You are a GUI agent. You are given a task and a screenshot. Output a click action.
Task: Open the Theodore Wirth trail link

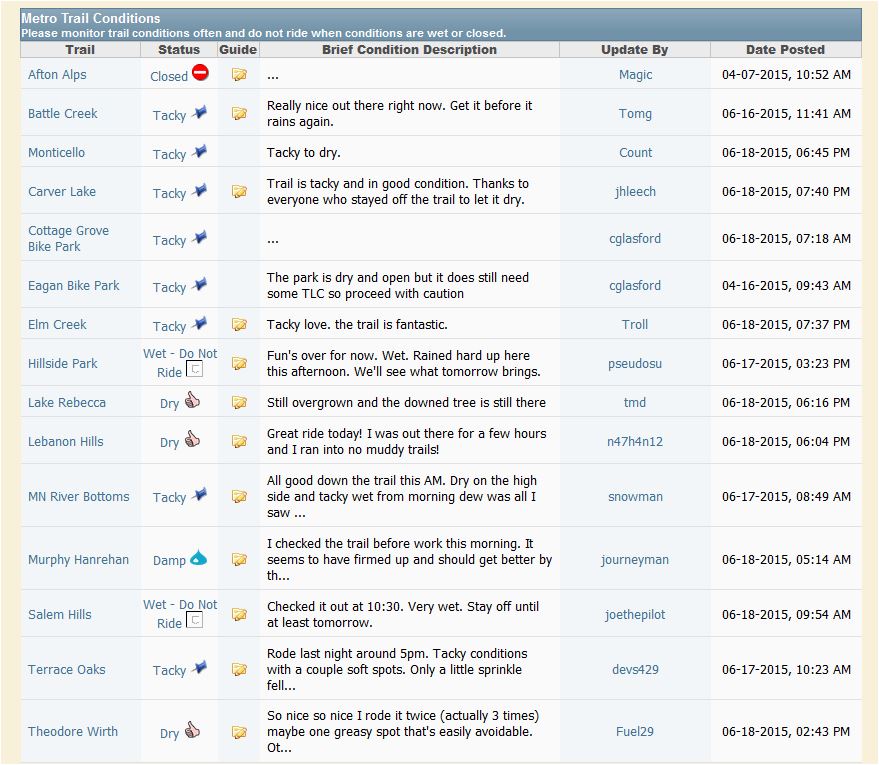coord(73,732)
